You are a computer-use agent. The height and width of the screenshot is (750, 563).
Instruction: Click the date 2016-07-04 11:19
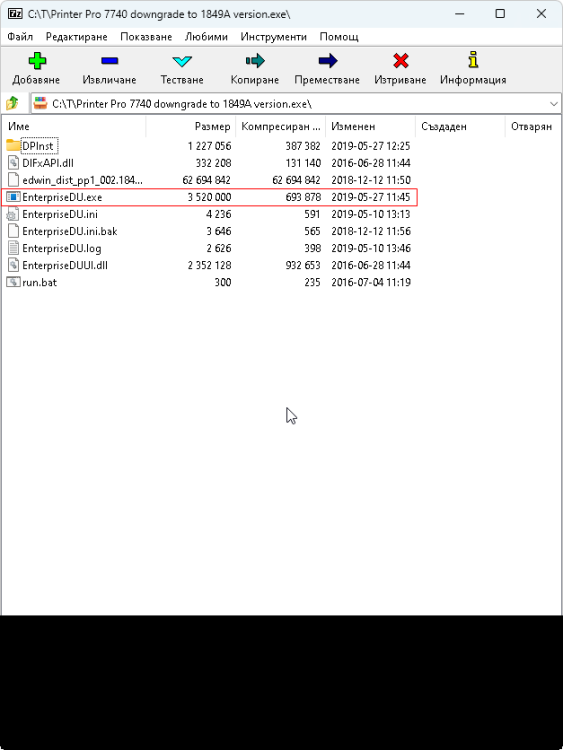pyautogui.click(x=371, y=282)
